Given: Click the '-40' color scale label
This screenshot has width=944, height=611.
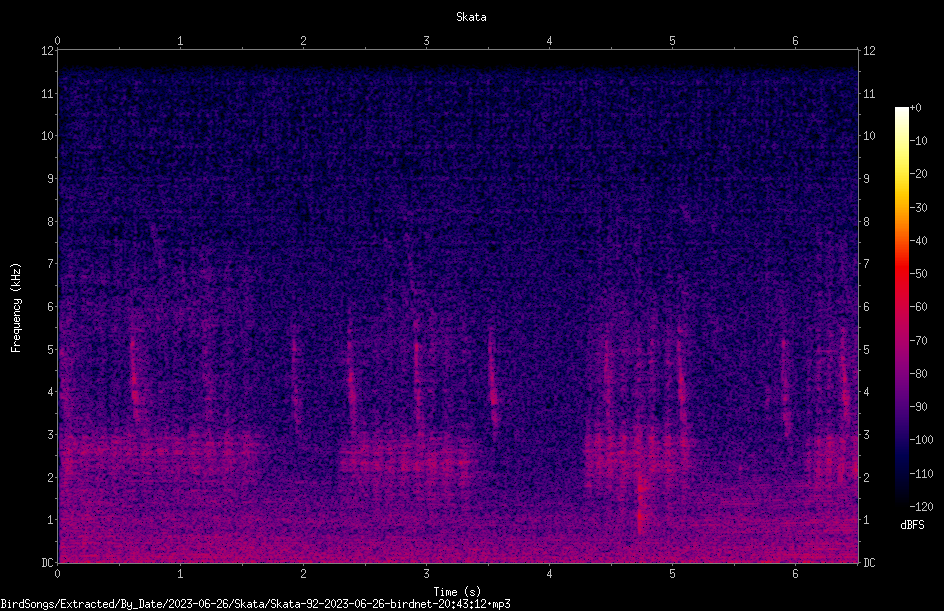Looking at the screenshot, I should [x=918, y=241].
